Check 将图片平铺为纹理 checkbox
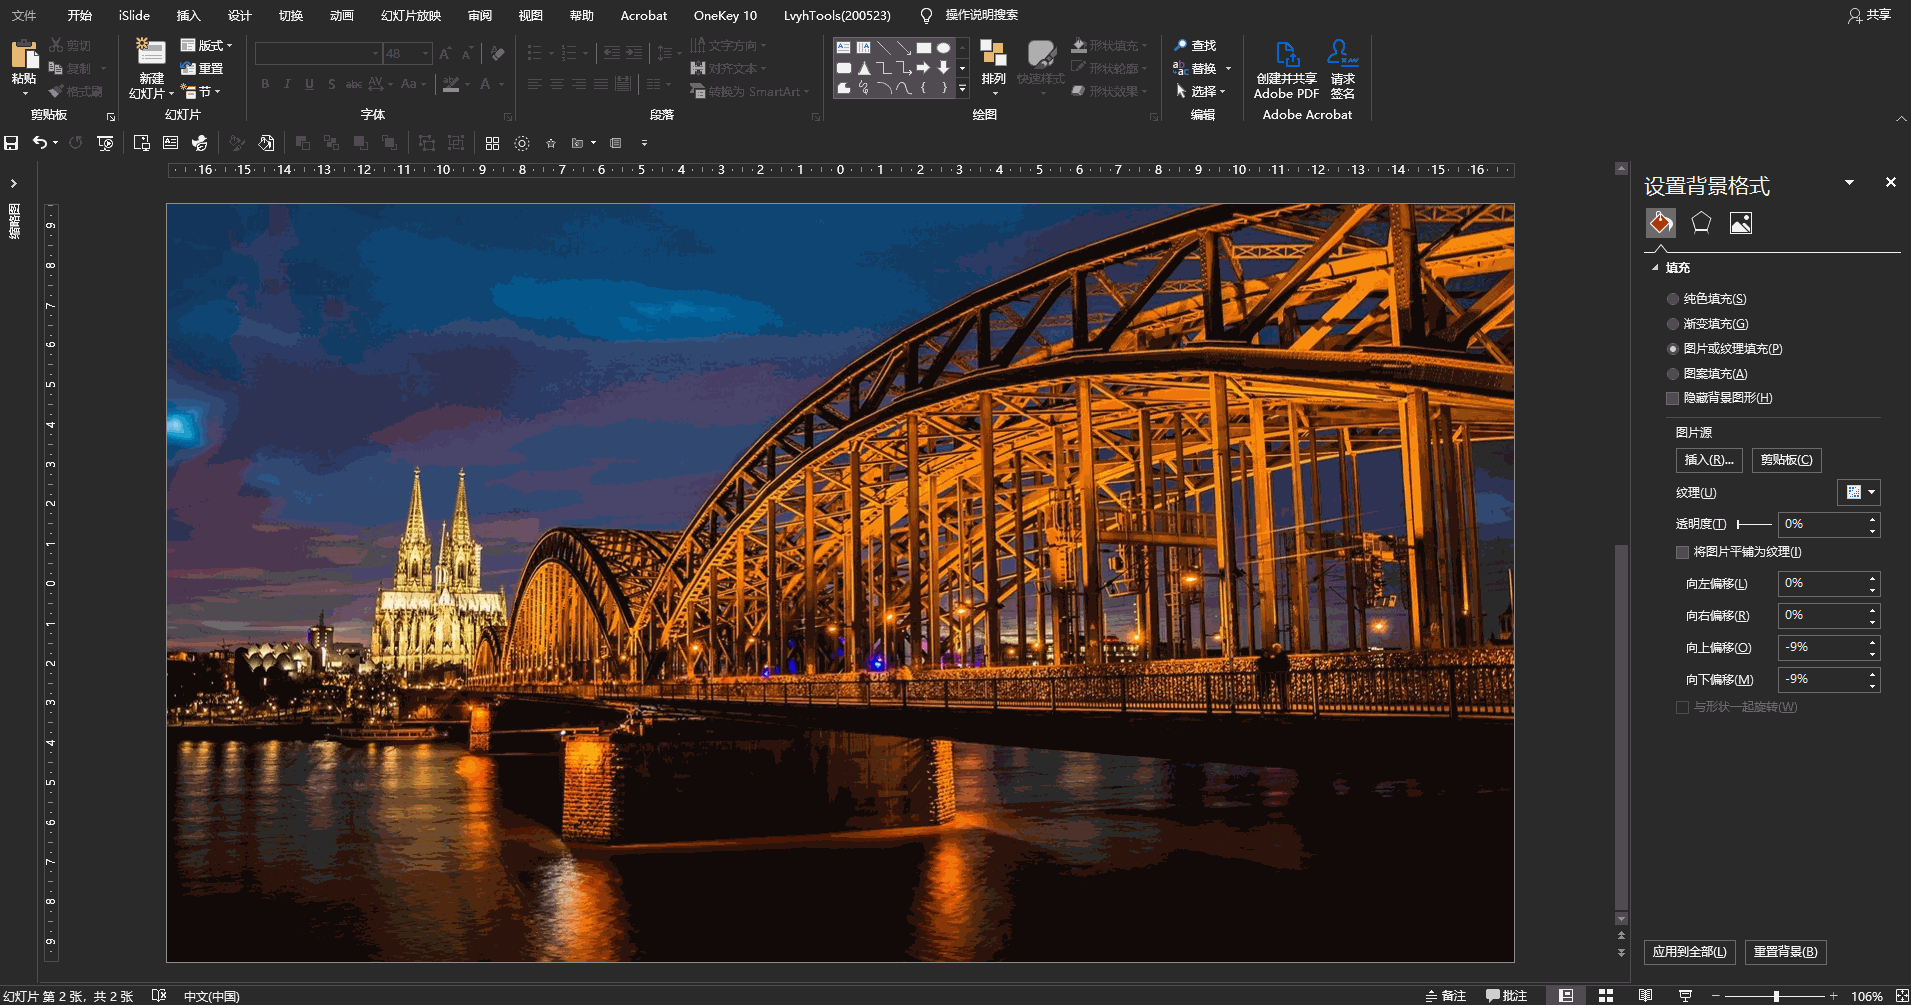 coord(1682,552)
